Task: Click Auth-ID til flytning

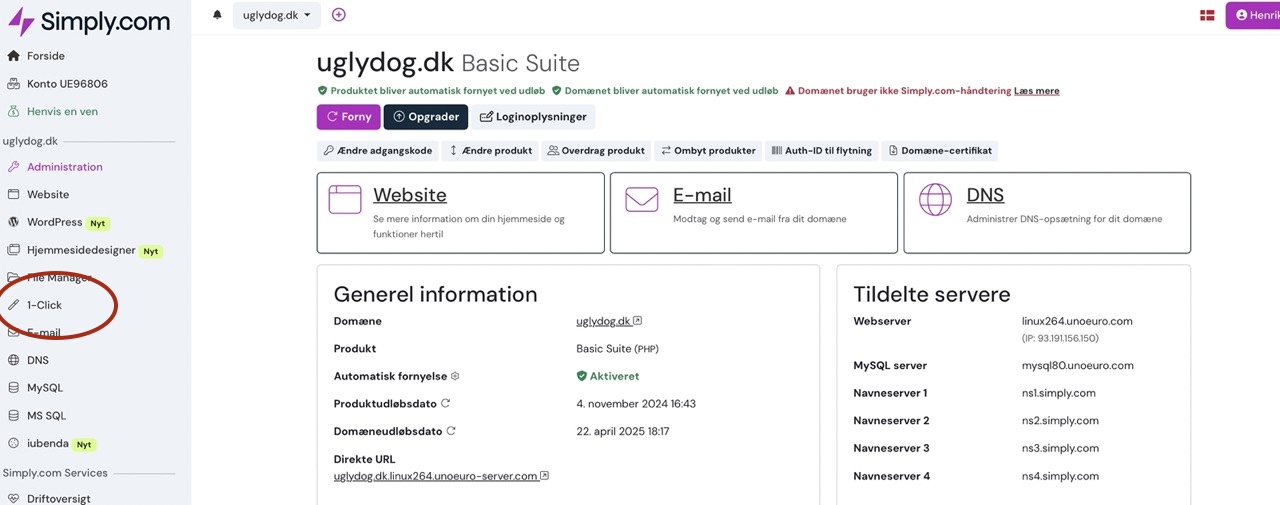Action: coord(821,151)
